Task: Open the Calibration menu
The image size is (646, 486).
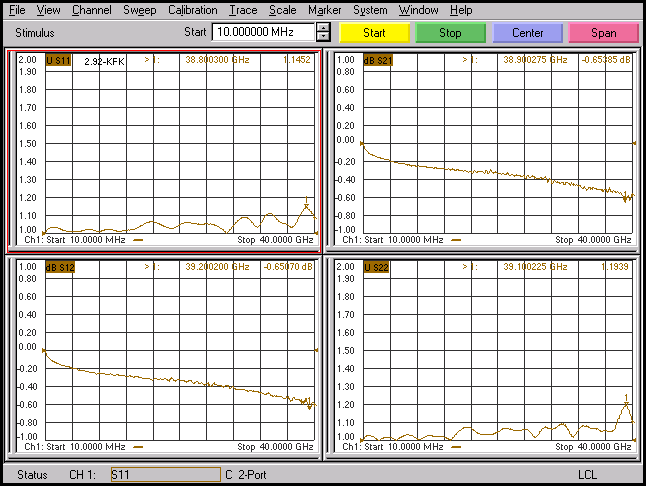Action: tap(192, 10)
